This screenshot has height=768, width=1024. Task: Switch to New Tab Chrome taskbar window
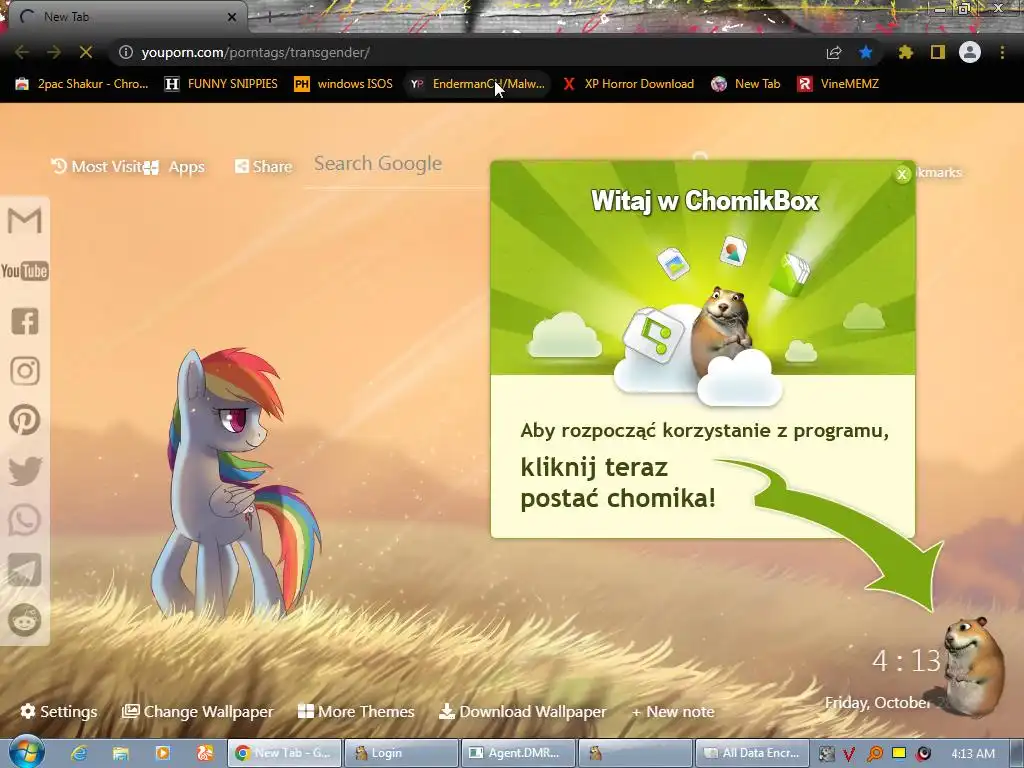coord(284,753)
